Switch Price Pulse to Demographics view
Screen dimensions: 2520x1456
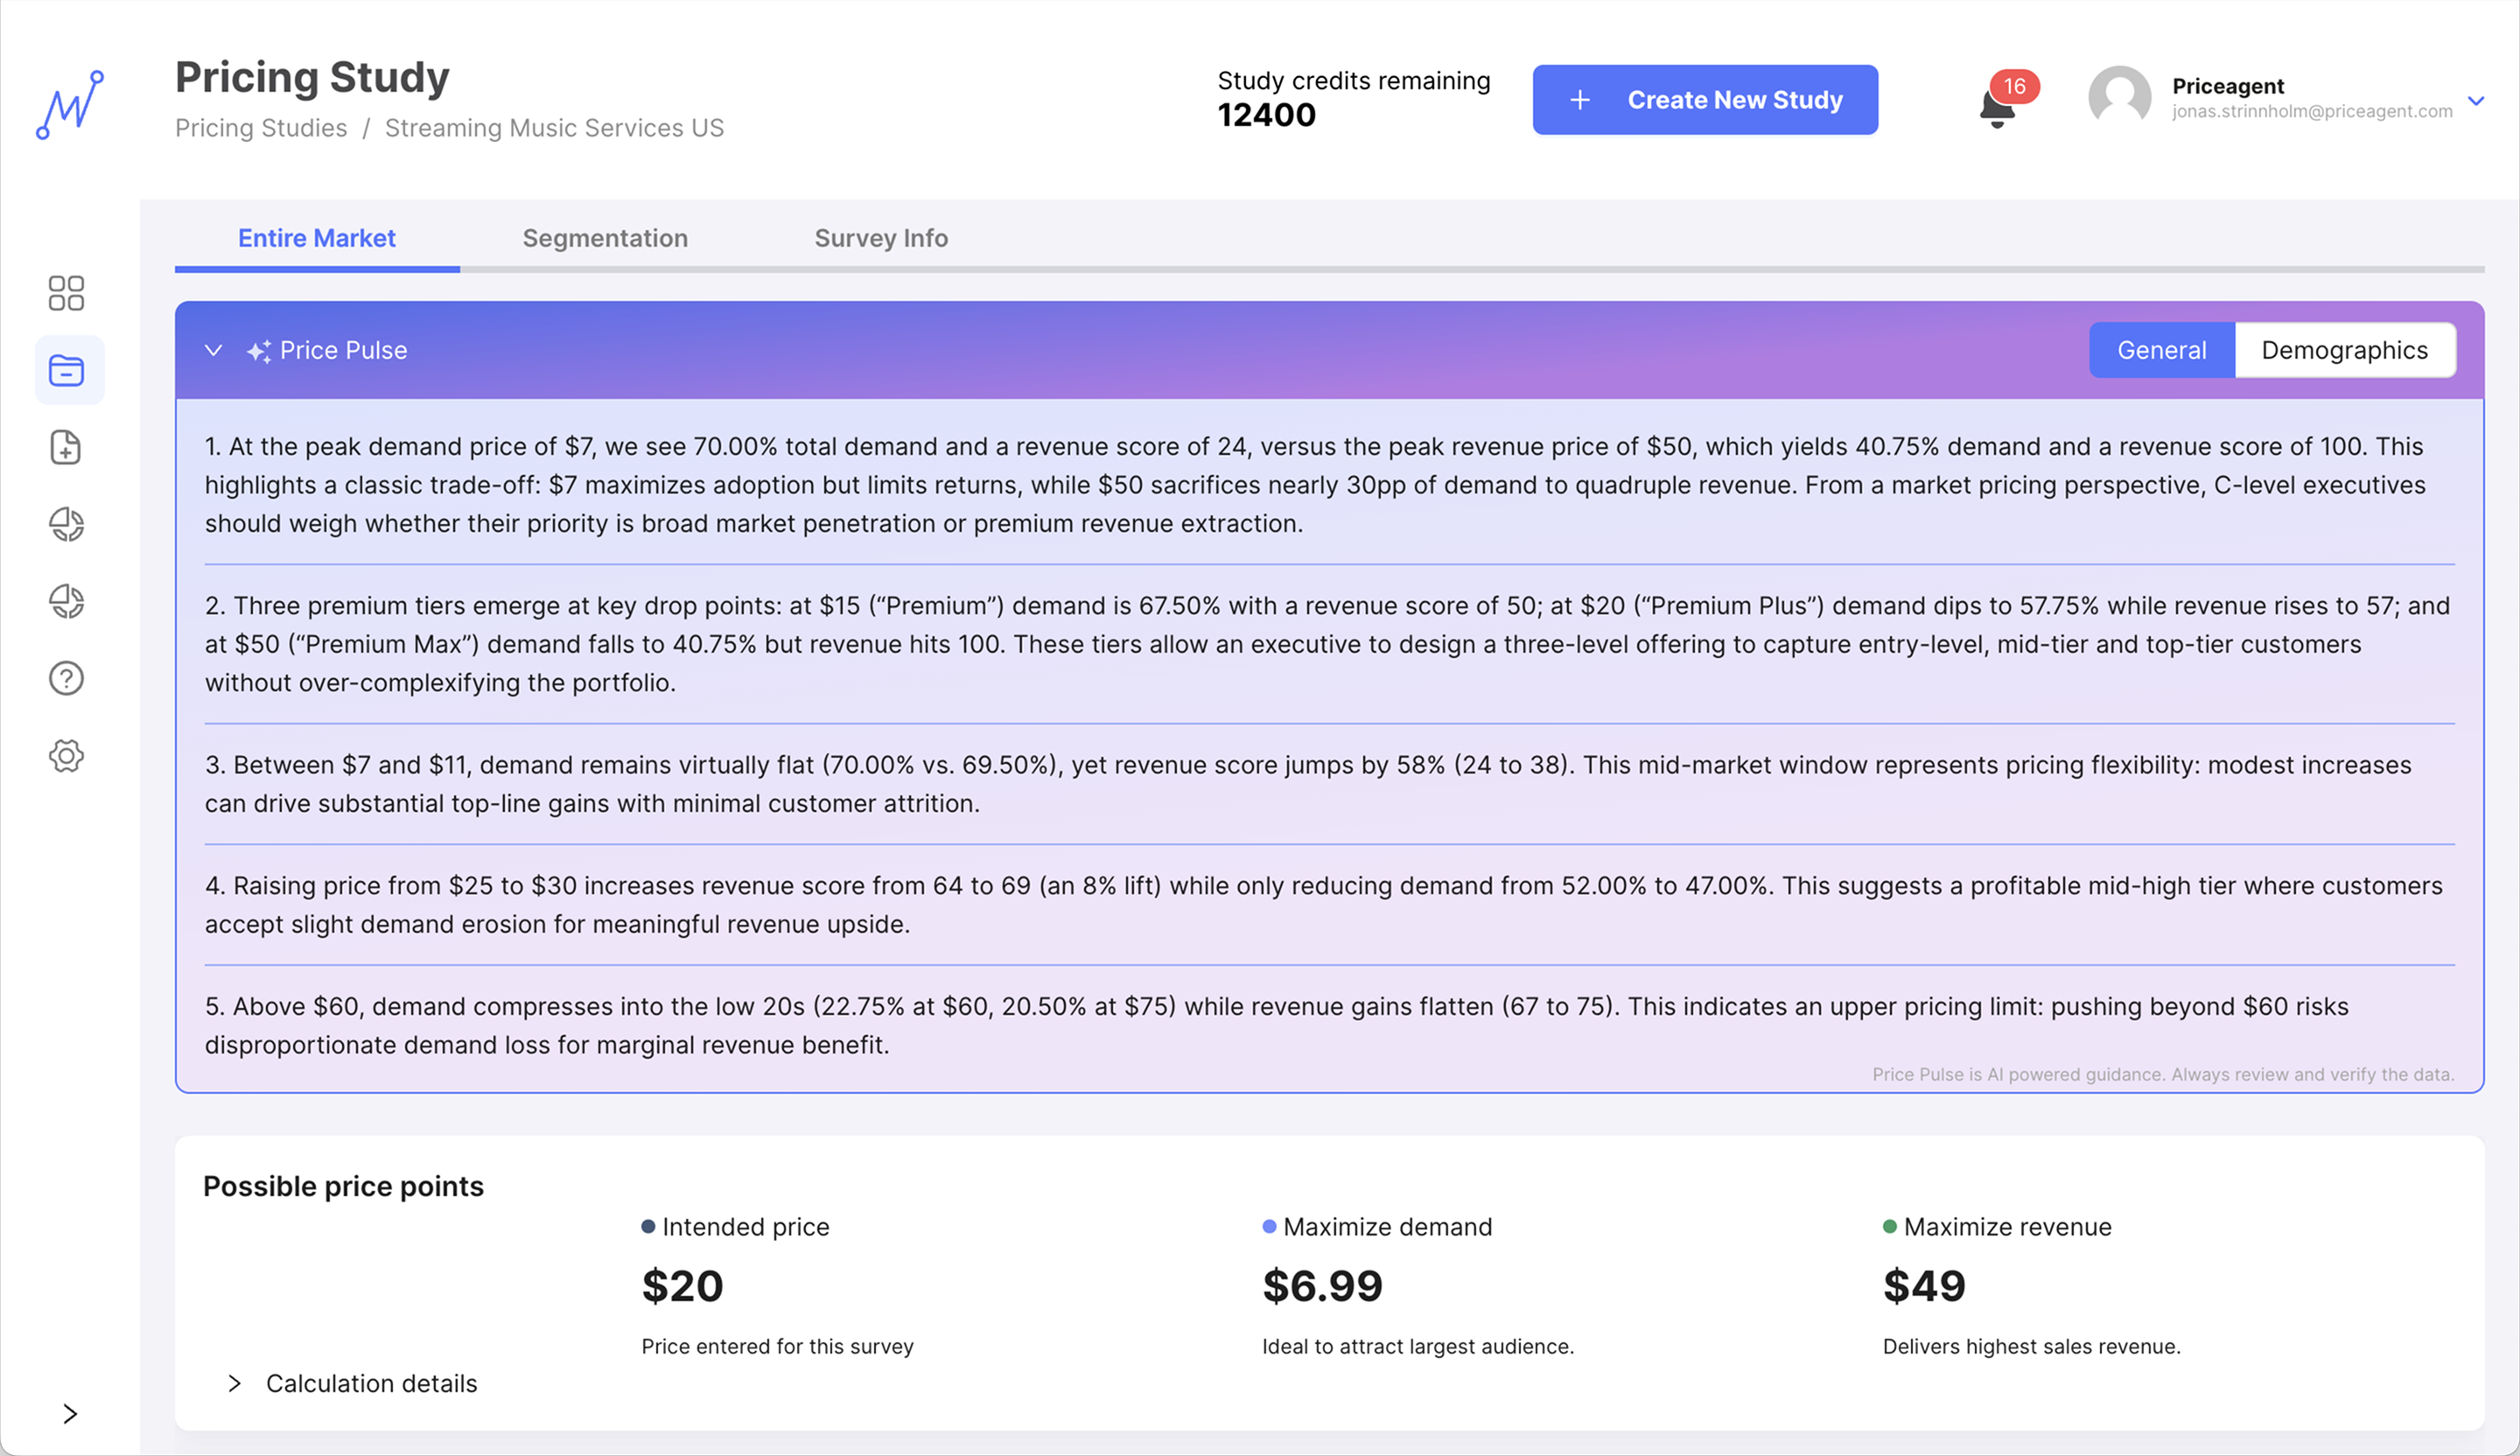[2344, 350]
